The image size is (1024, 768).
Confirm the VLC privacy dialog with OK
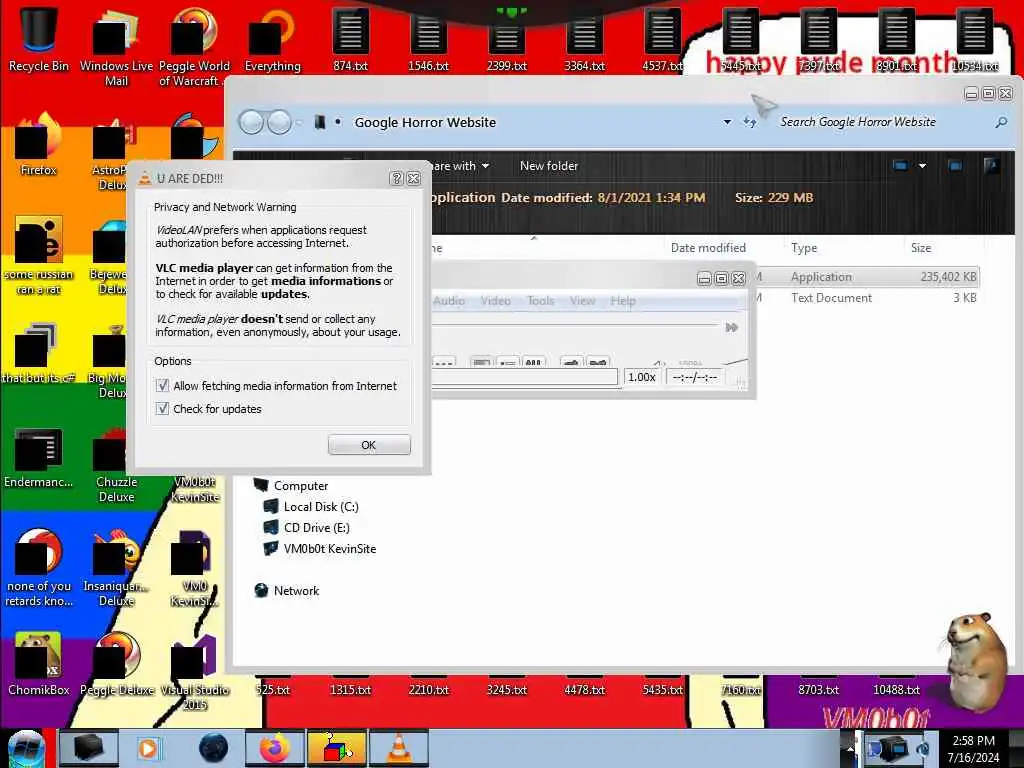tap(369, 445)
